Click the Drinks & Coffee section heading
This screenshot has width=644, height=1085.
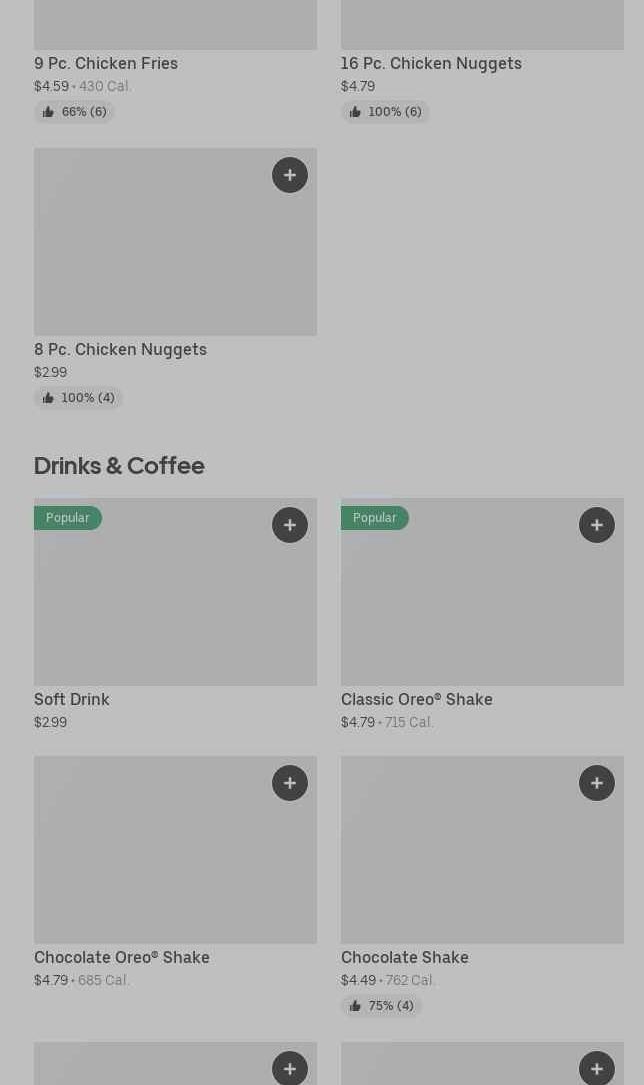pos(119,465)
